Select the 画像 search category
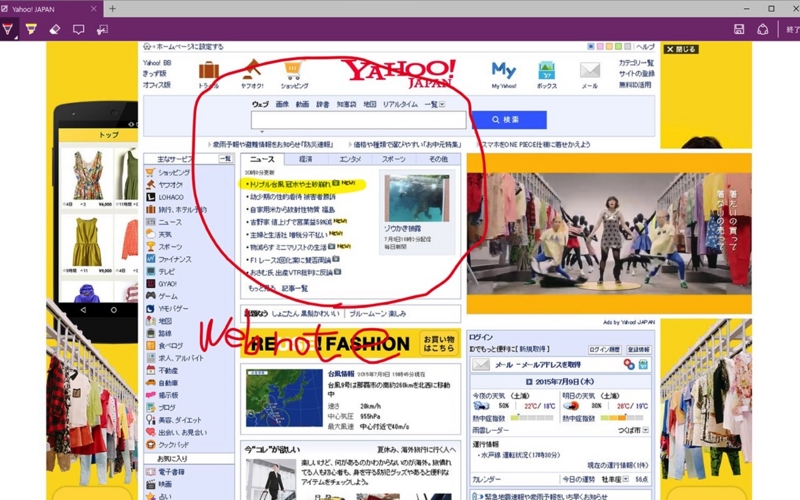The image size is (800, 500). pyautogui.click(x=282, y=104)
